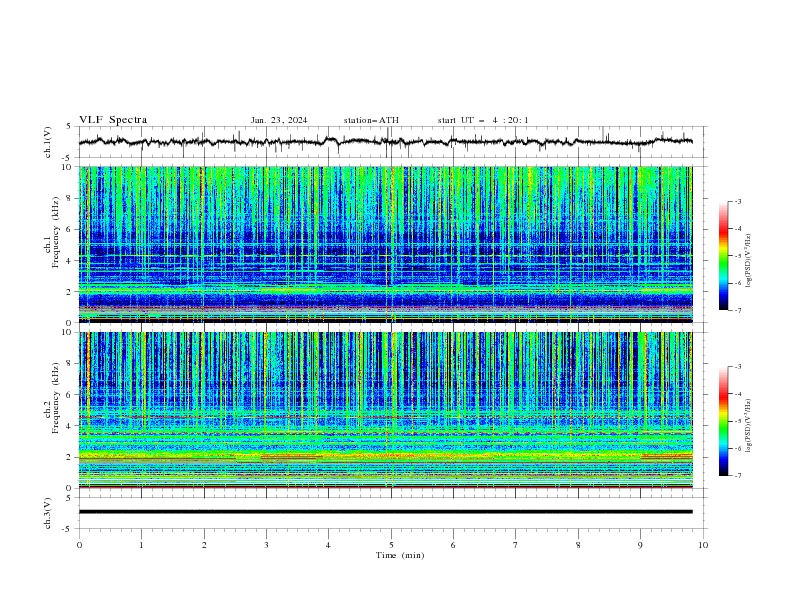Click the lower PSD color scale bar

(x=724, y=421)
